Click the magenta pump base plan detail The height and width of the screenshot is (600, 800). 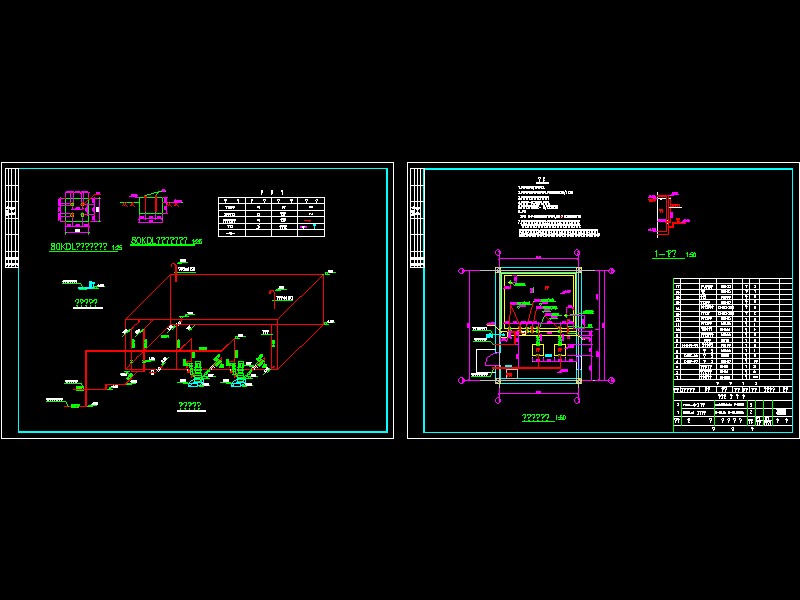80,212
